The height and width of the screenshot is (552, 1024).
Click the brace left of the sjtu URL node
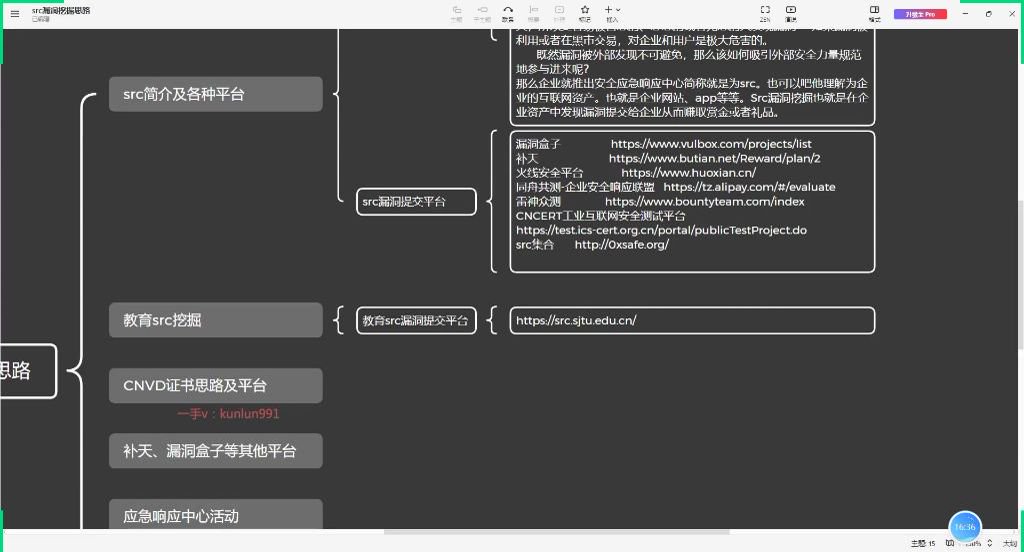[x=492, y=321]
